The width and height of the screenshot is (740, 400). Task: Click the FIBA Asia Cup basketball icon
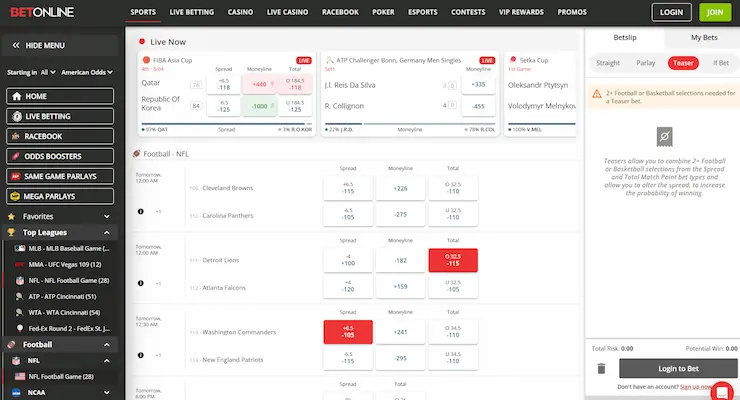(146, 60)
